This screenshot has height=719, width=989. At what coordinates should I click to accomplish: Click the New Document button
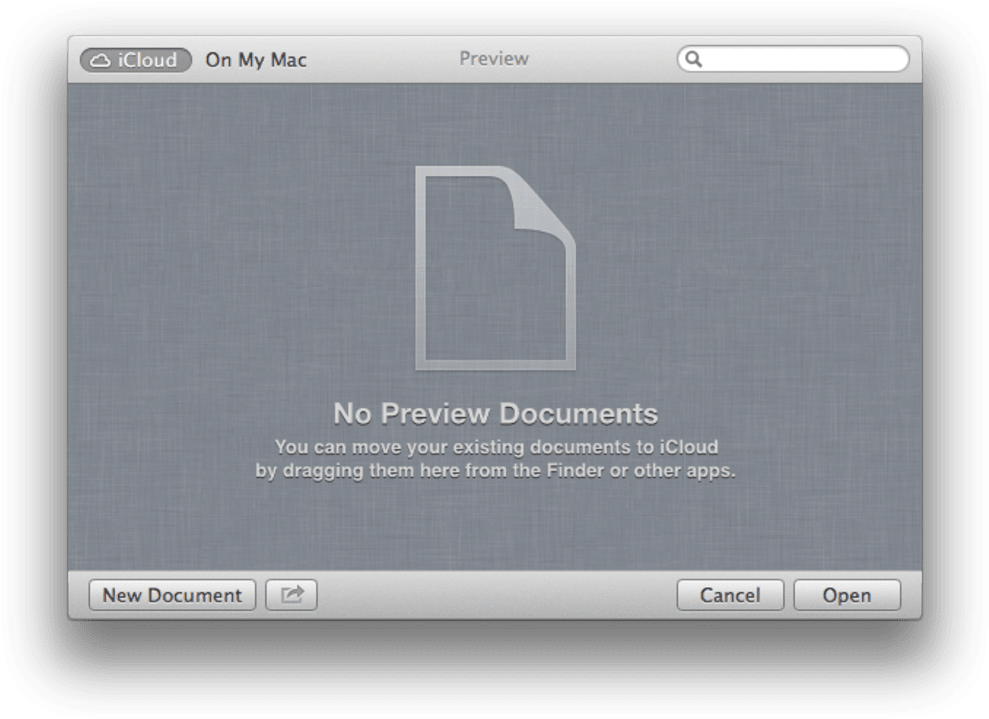point(172,595)
